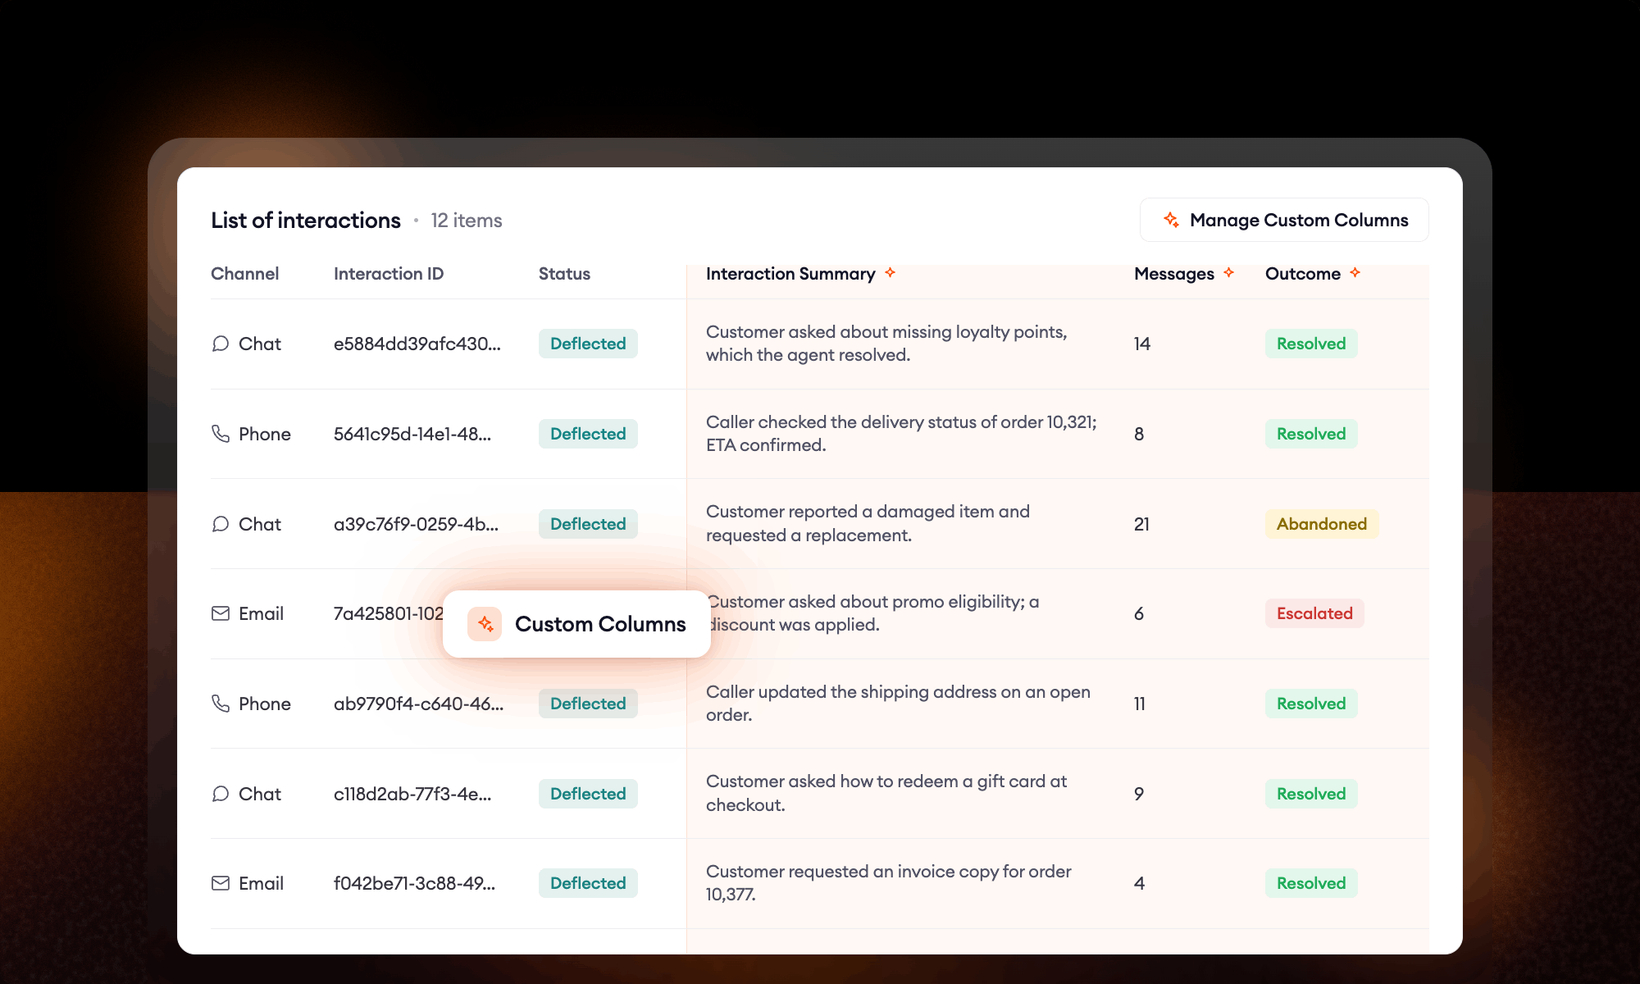
Task: Click the Escalated outcome badge
Action: tap(1314, 614)
